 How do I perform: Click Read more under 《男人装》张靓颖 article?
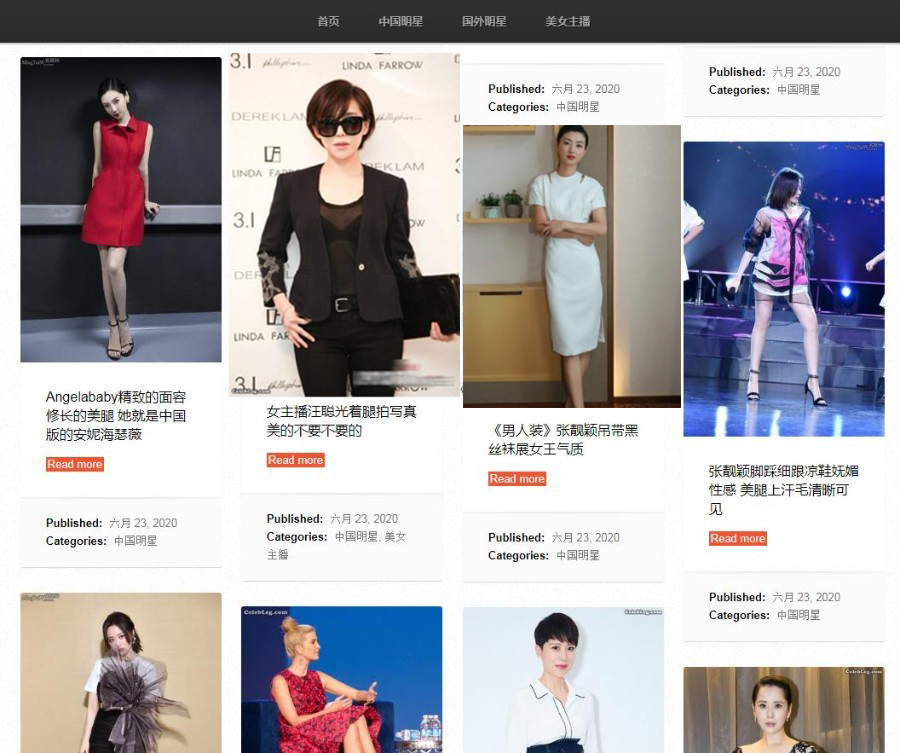coord(517,479)
